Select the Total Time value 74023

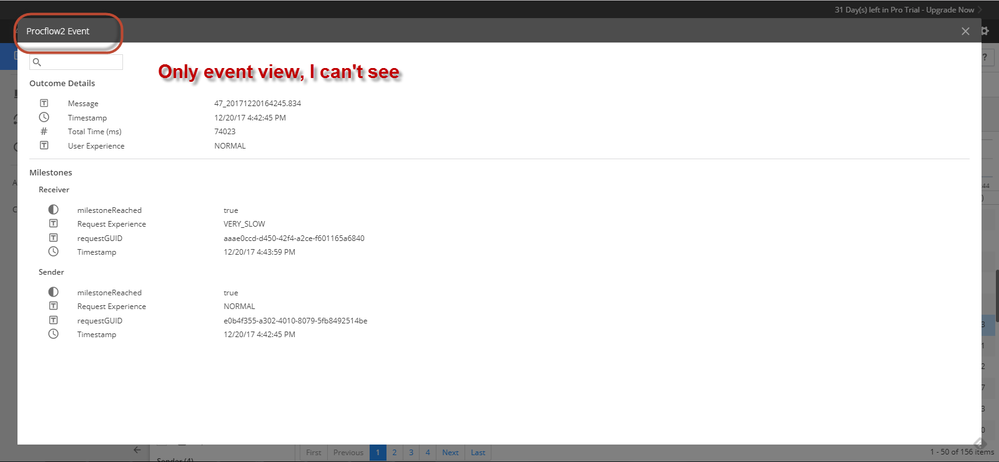point(225,132)
